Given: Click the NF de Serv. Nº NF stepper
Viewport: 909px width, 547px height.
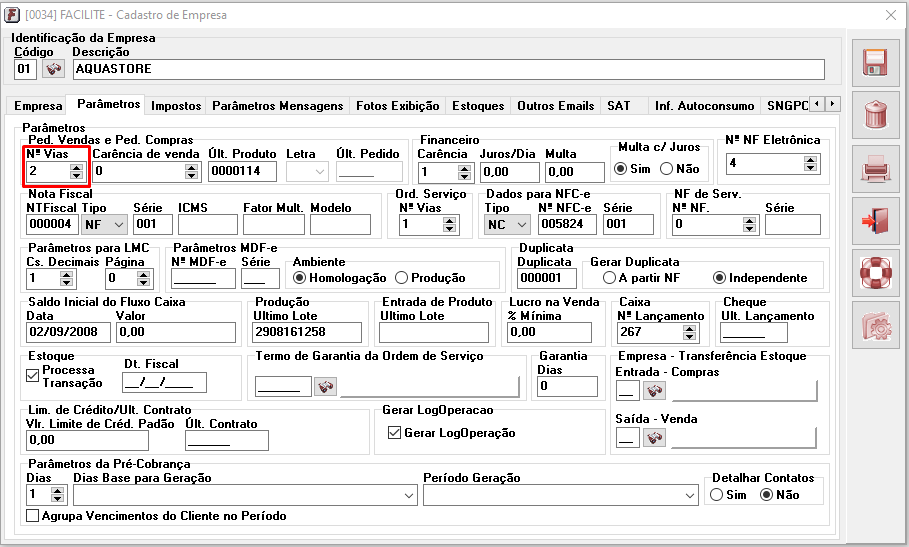Looking at the screenshot, I should 750,224.
